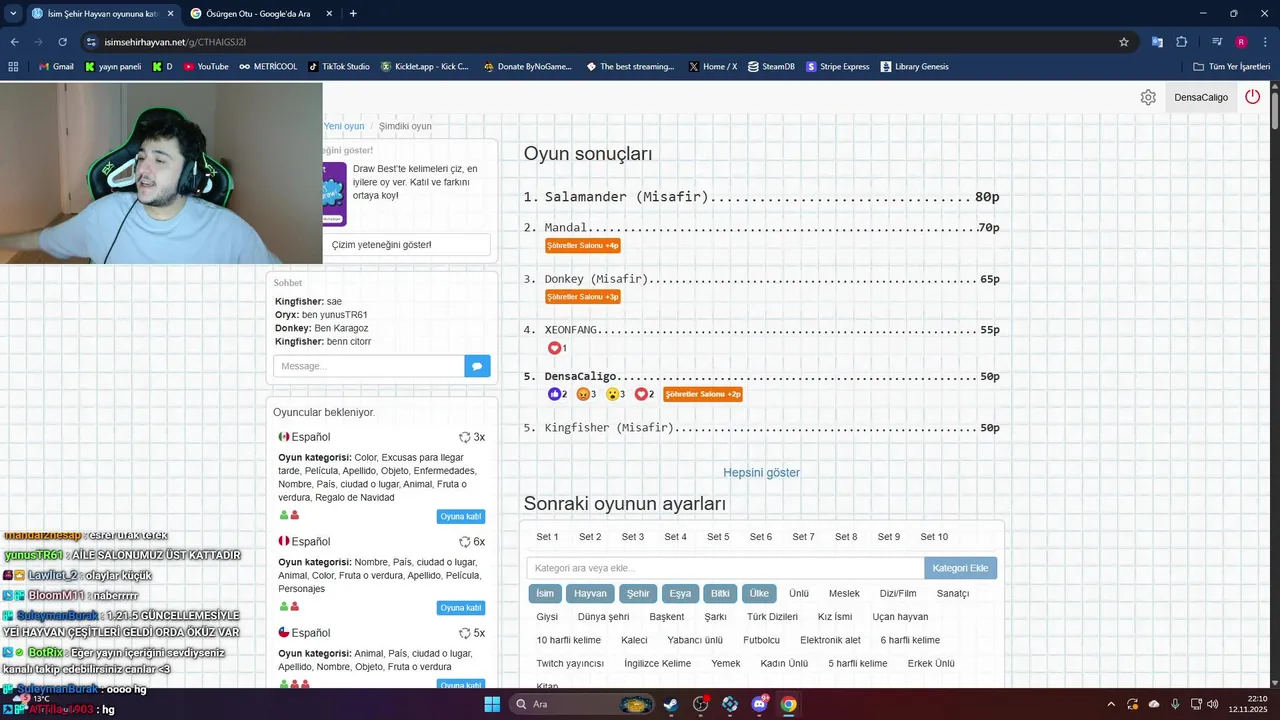Open Discord from the taskbar
The image size is (1280, 720).
(759, 704)
